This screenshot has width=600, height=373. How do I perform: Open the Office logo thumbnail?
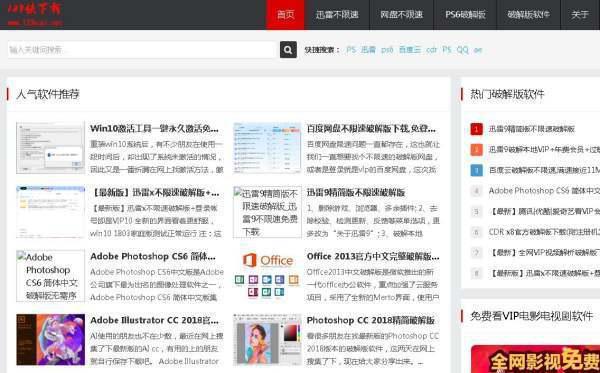[x=267, y=276]
